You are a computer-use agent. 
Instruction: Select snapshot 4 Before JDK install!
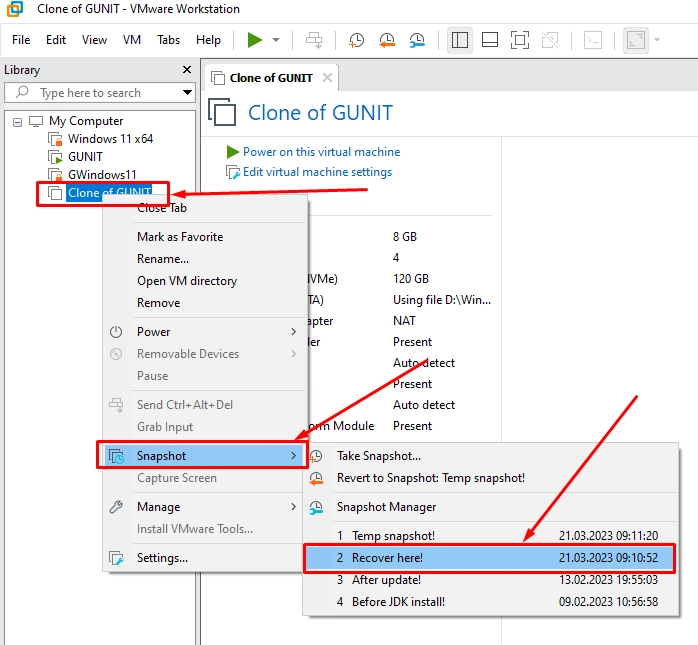tap(491, 602)
